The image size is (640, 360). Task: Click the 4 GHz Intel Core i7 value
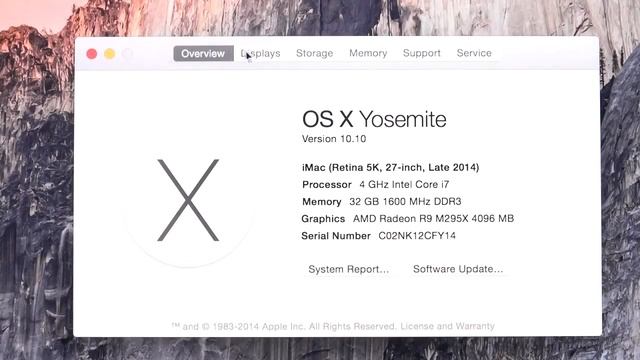tap(404, 184)
